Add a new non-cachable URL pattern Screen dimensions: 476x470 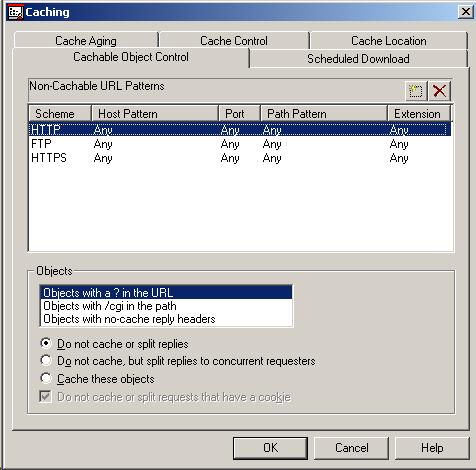click(x=416, y=91)
